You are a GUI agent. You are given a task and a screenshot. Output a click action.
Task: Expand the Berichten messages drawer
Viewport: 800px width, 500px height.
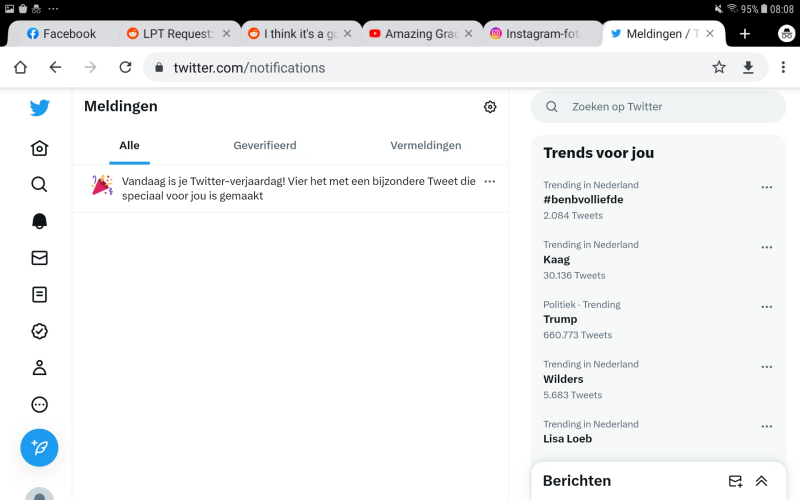click(762, 481)
